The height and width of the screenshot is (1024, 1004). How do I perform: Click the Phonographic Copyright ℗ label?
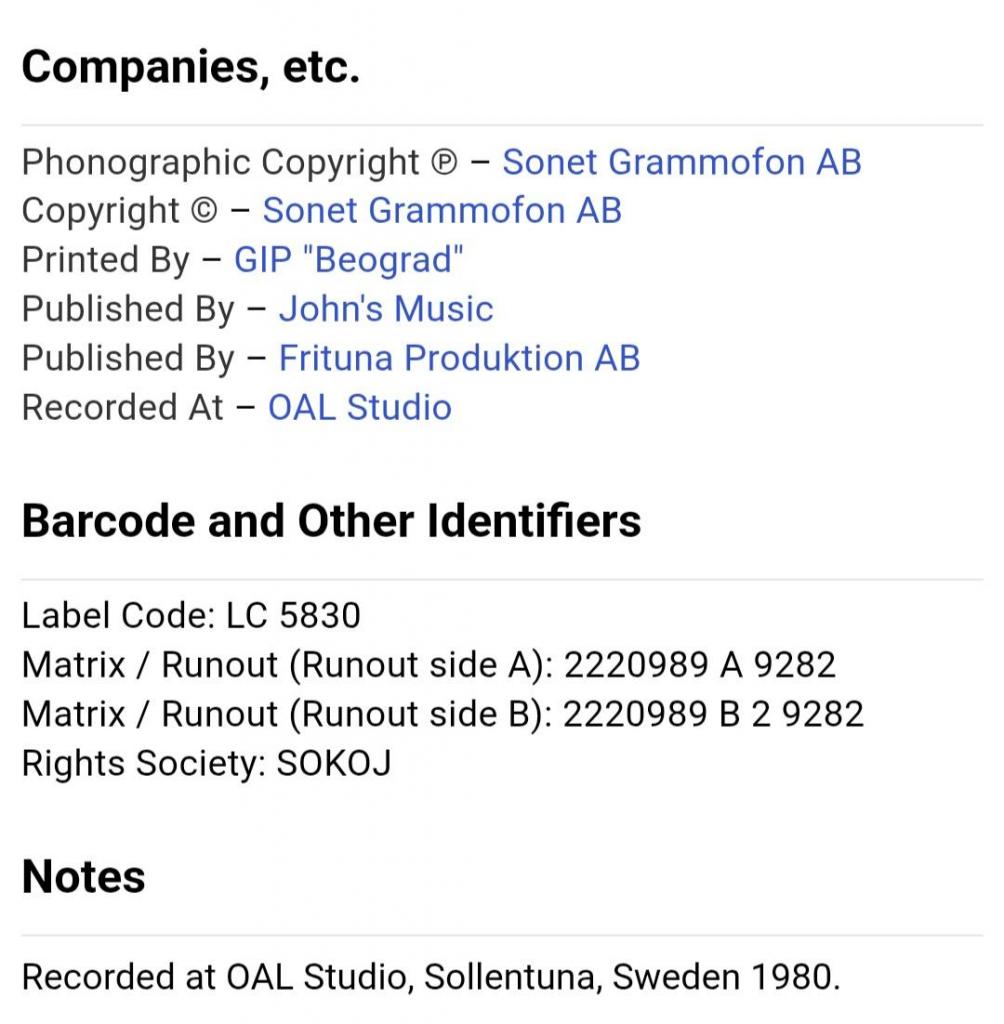click(x=239, y=162)
